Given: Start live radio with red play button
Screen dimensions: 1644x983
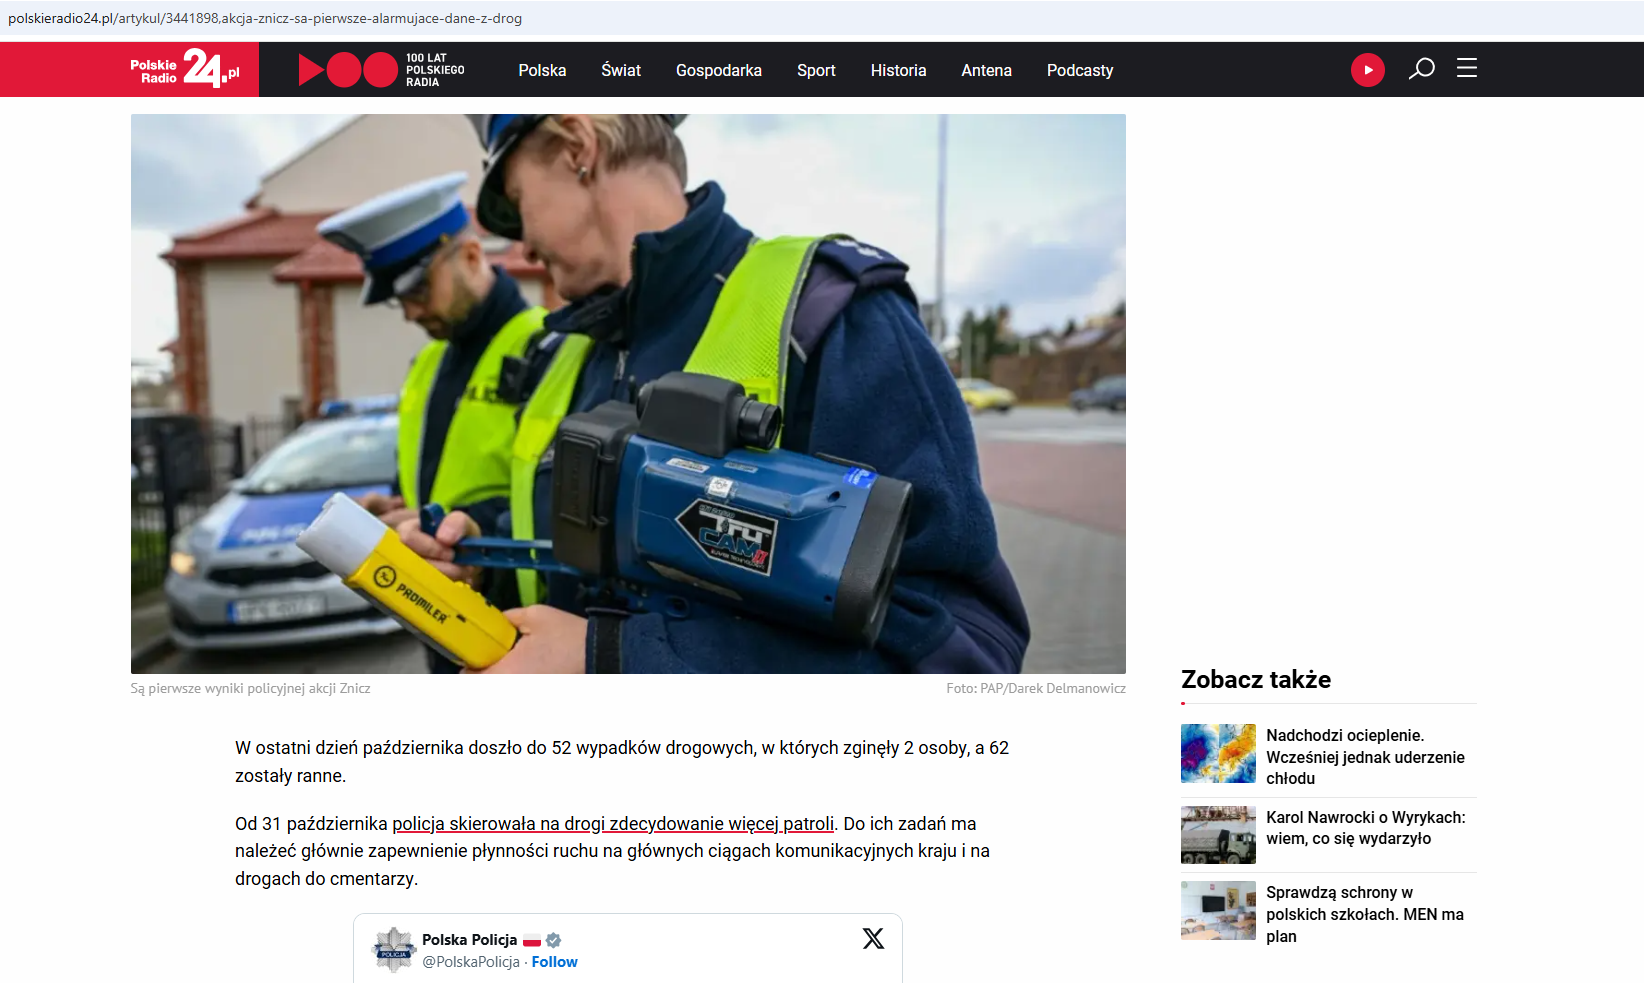Looking at the screenshot, I should tap(1367, 70).
